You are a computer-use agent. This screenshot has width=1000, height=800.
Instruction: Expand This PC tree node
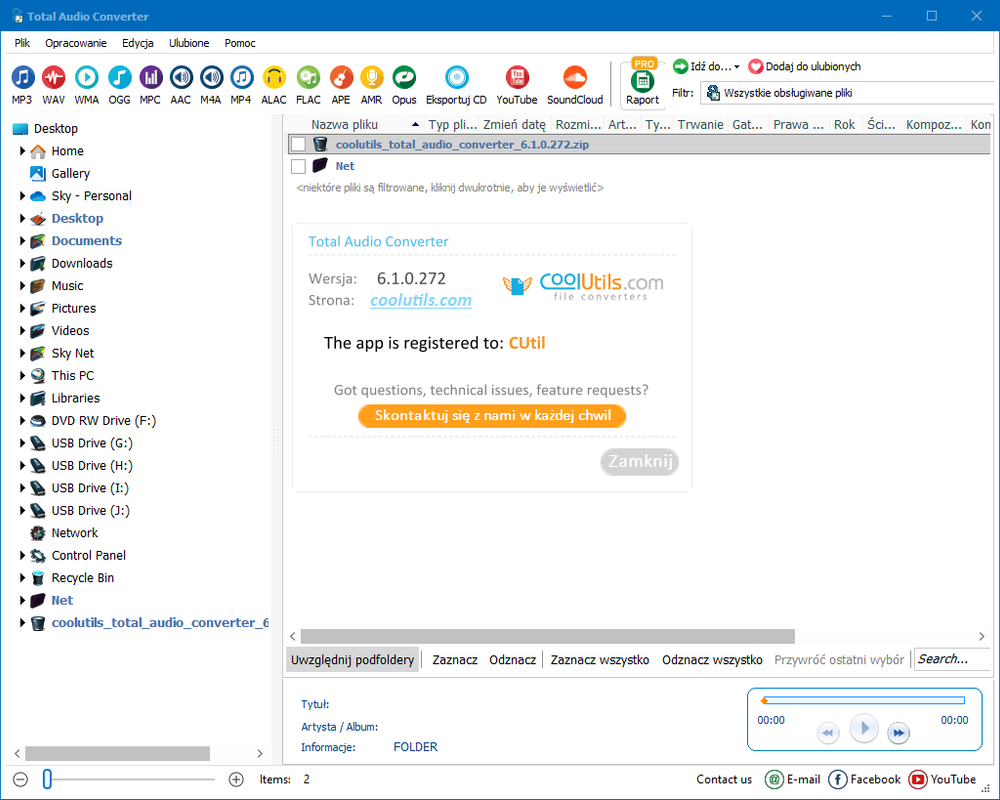[x=22, y=376]
